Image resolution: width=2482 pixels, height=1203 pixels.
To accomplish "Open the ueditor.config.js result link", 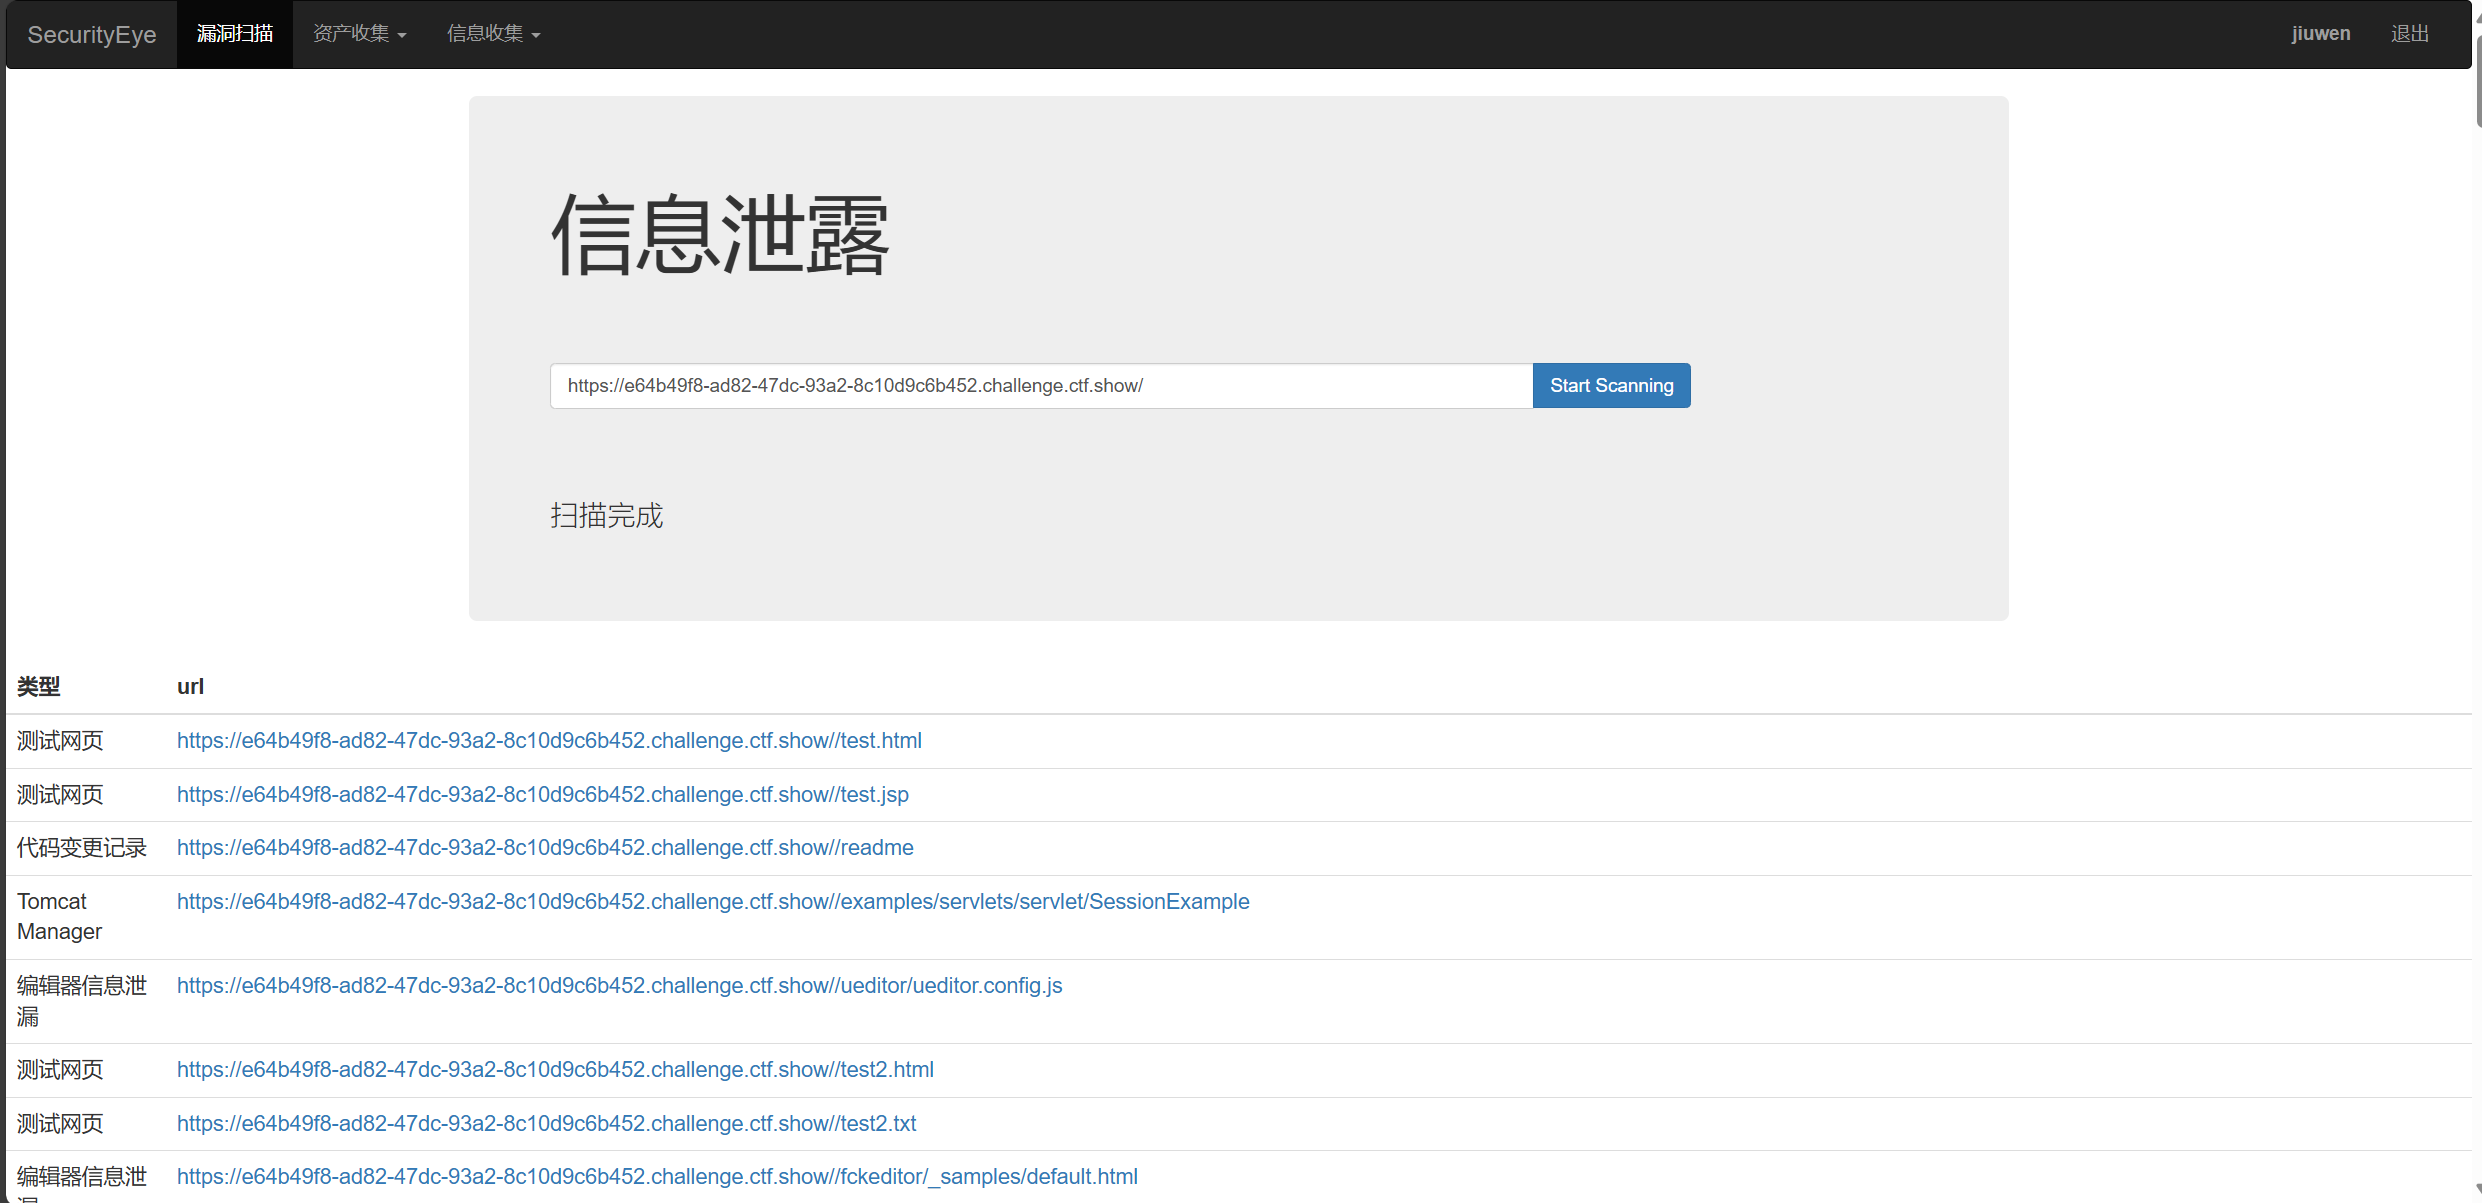I will point(619,986).
